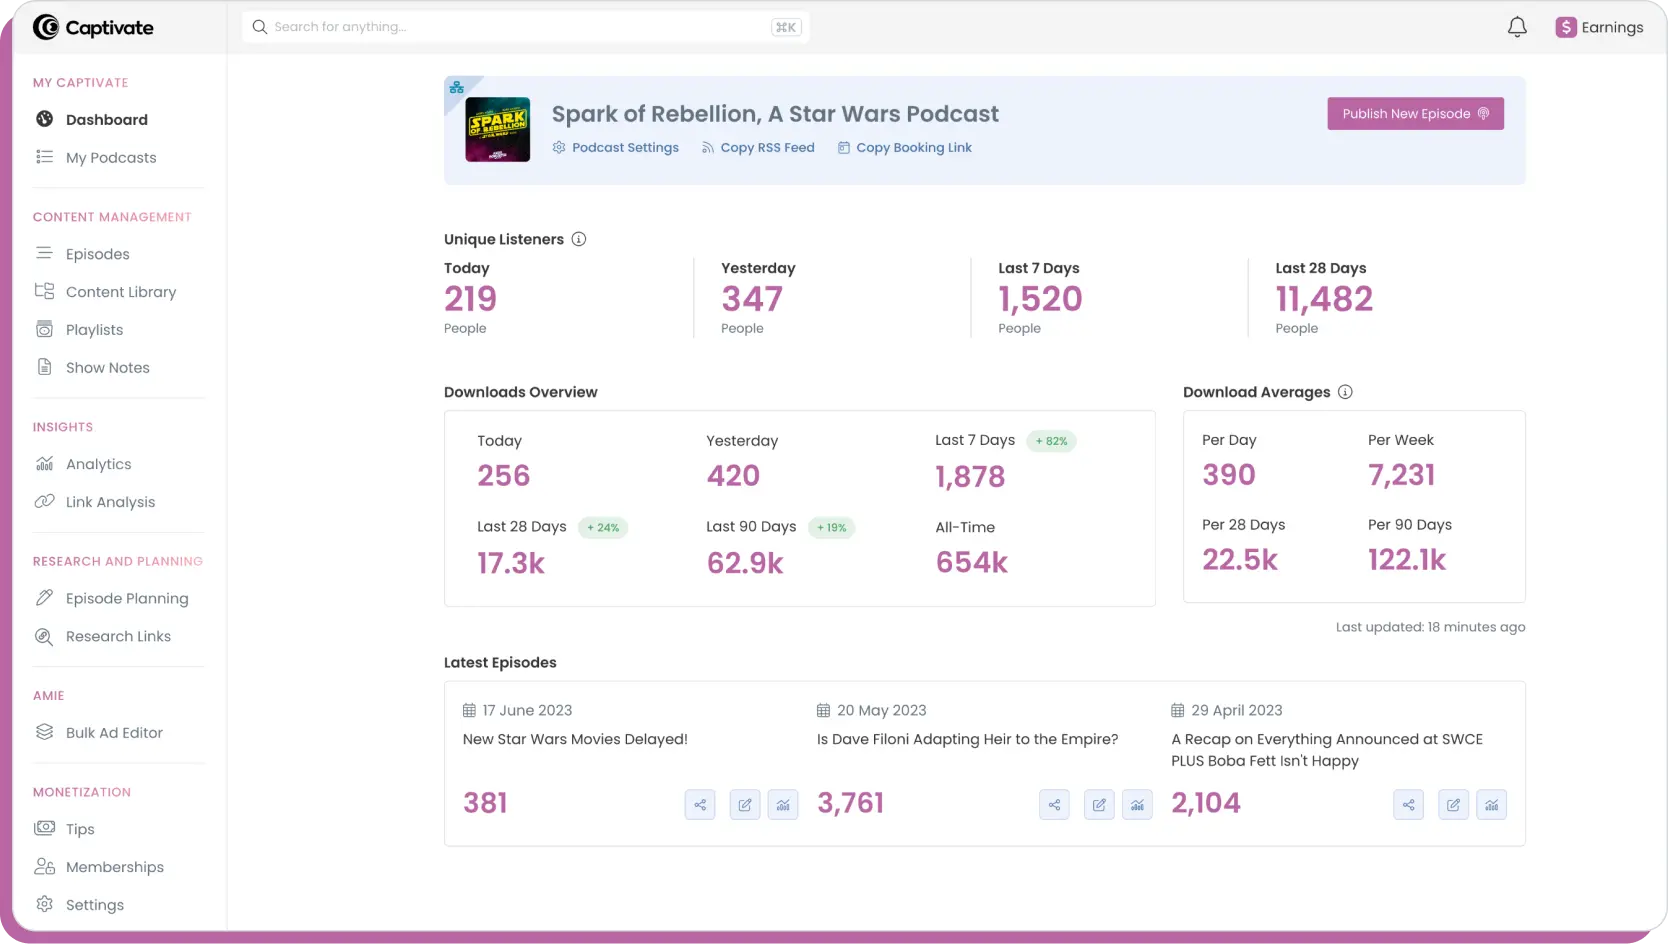Click the Spark of Rebellion podcast artwork
Image resolution: width=1668 pixels, height=944 pixels.
(x=498, y=130)
